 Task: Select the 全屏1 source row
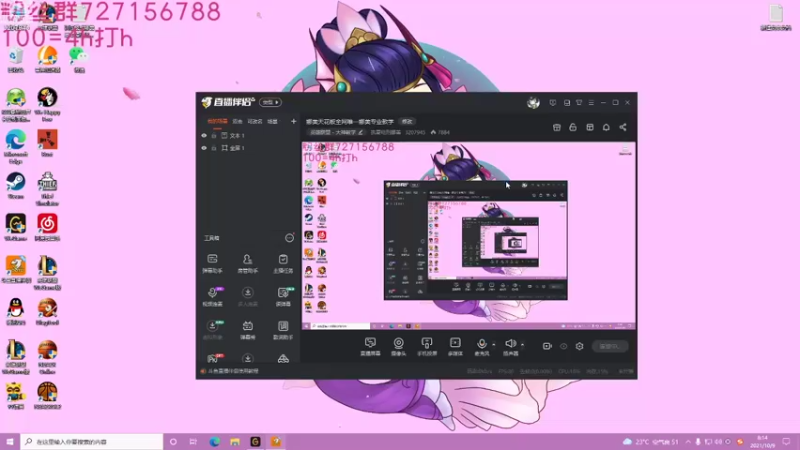coord(248,148)
